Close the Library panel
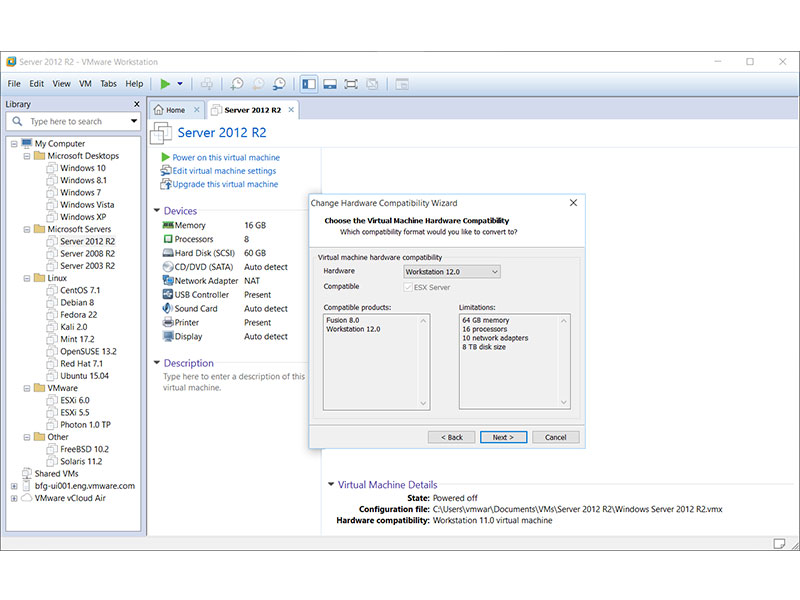The width and height of the screenshot is (800, 600). 136,104
